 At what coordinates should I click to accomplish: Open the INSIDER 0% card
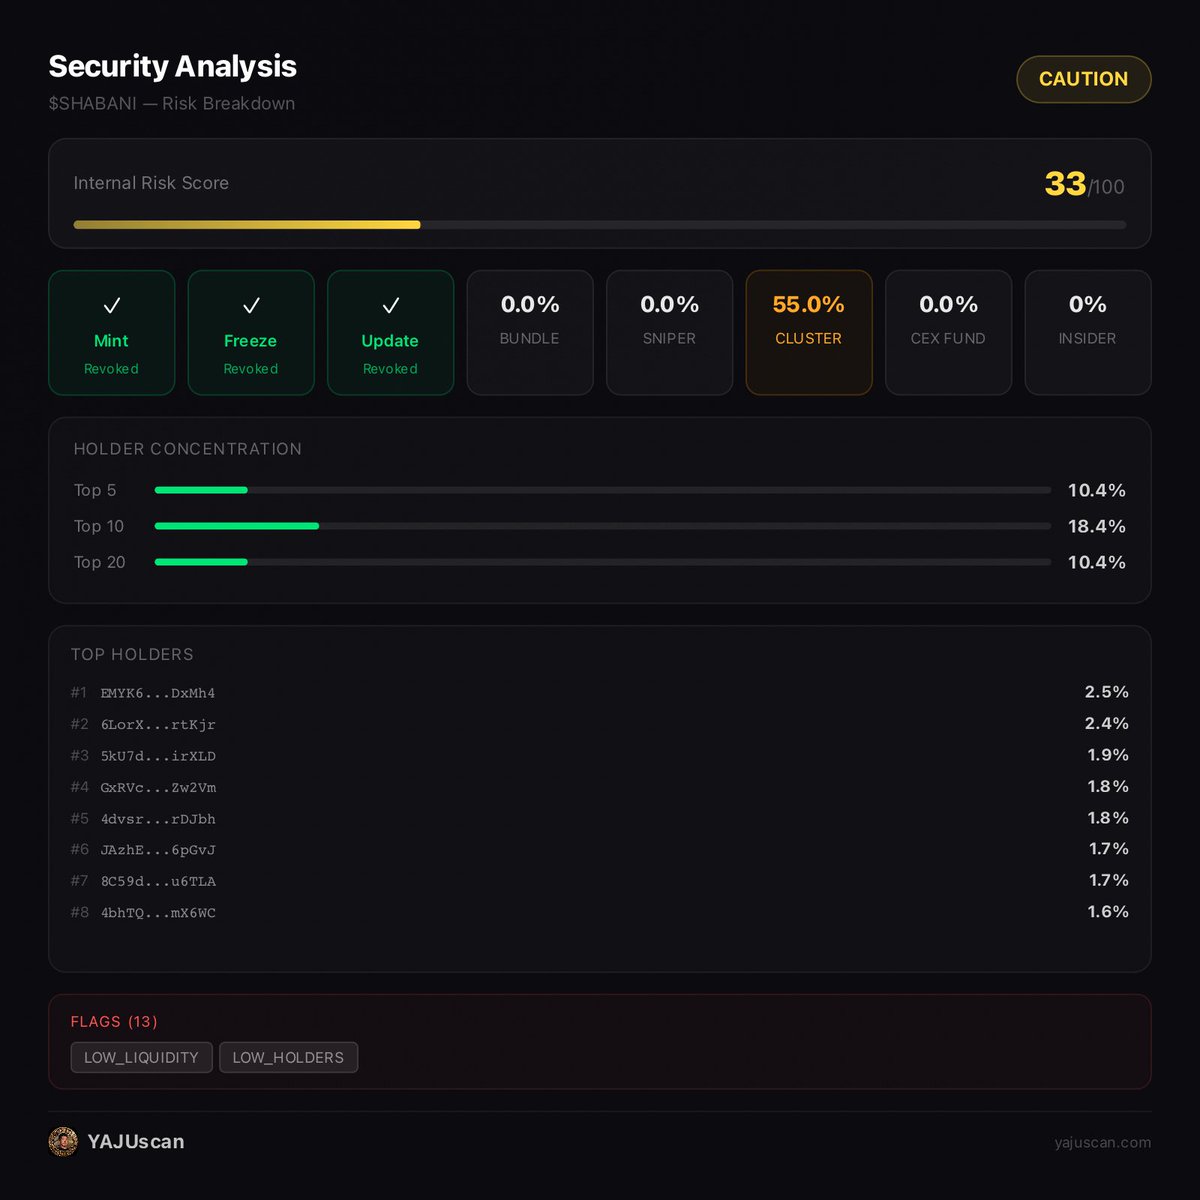(1088, 333)
